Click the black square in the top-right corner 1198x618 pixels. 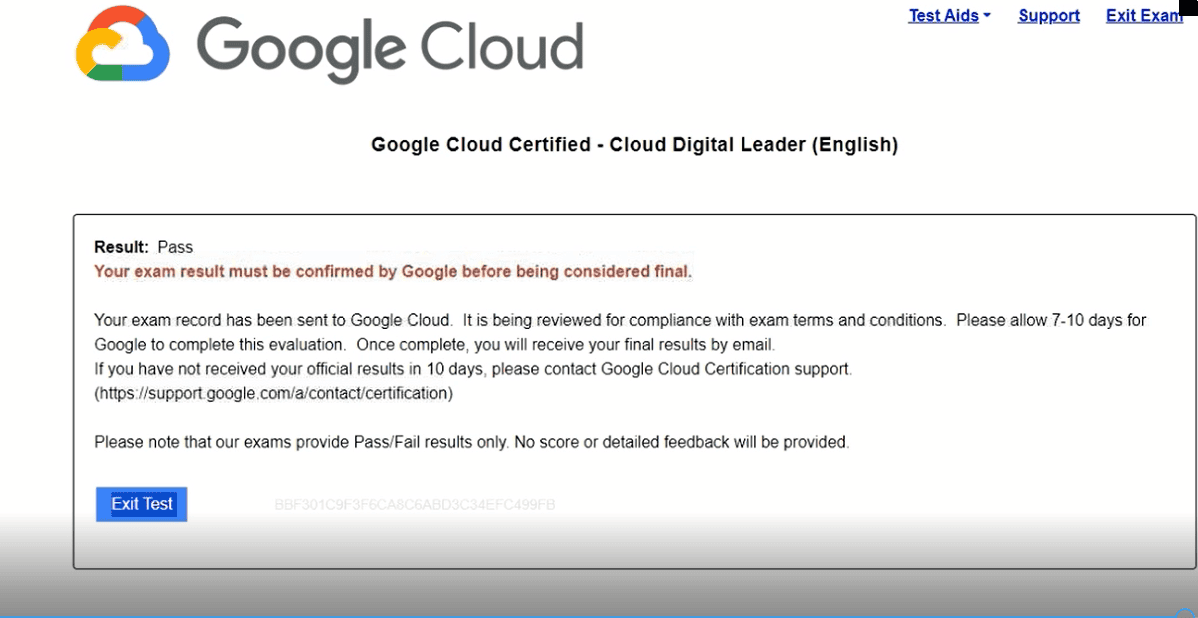[1188, 8]
